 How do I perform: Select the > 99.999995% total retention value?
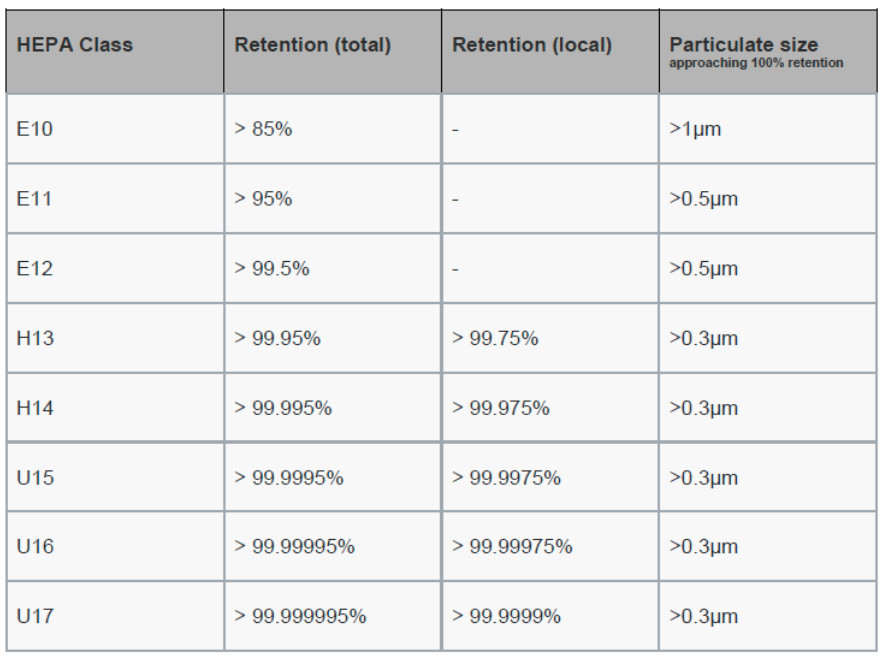(300, 617)
